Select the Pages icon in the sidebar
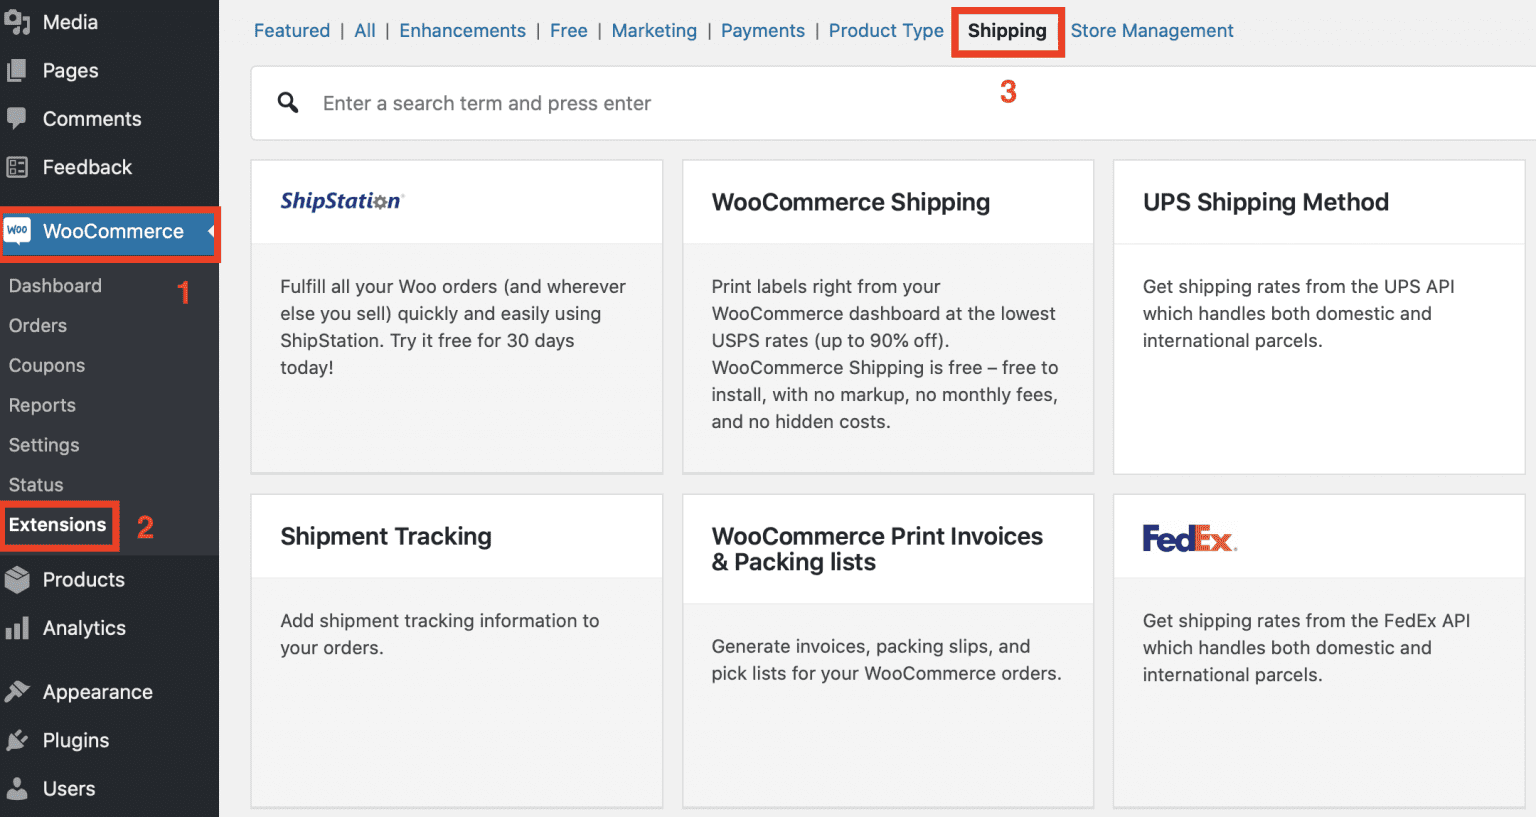The image size is (1536, 817). coord(18,70)
